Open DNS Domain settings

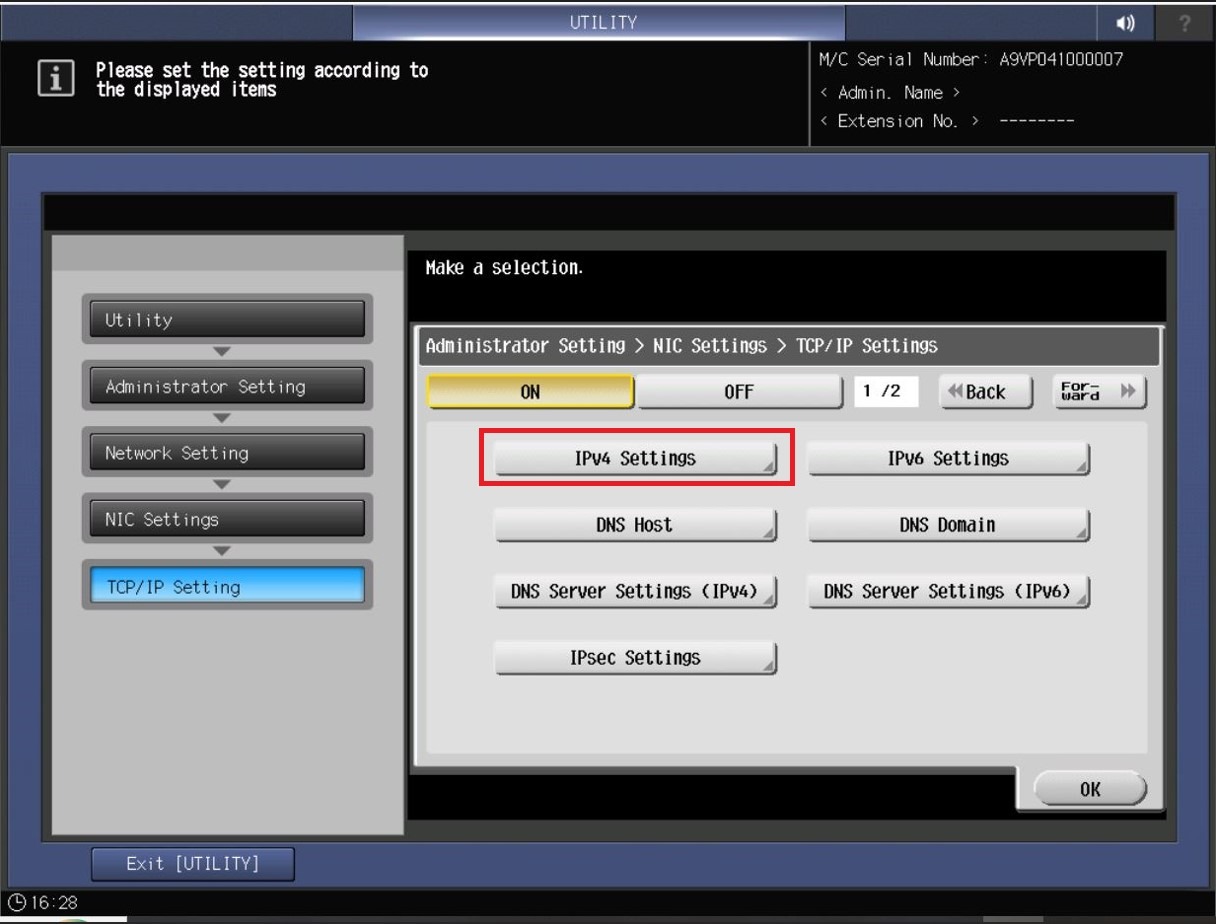[x=948, y=525]
